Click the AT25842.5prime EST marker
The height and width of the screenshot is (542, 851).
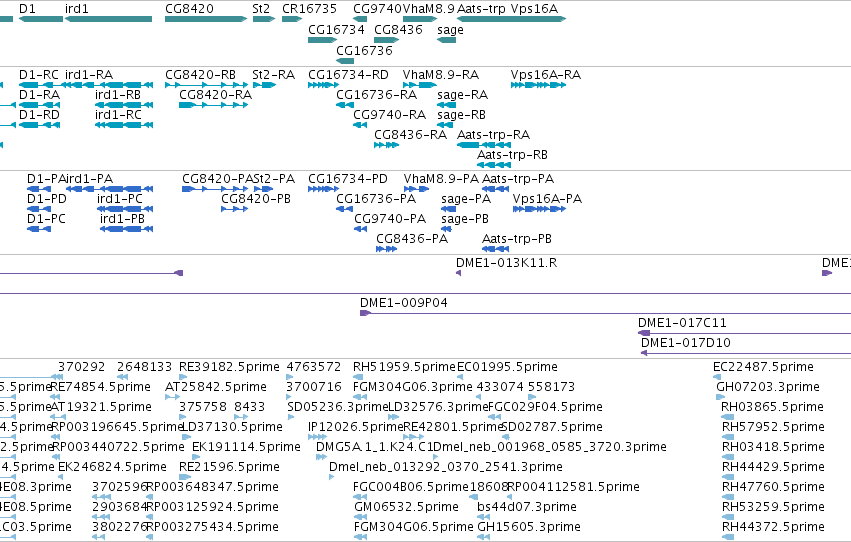click(x=173, y=397)
